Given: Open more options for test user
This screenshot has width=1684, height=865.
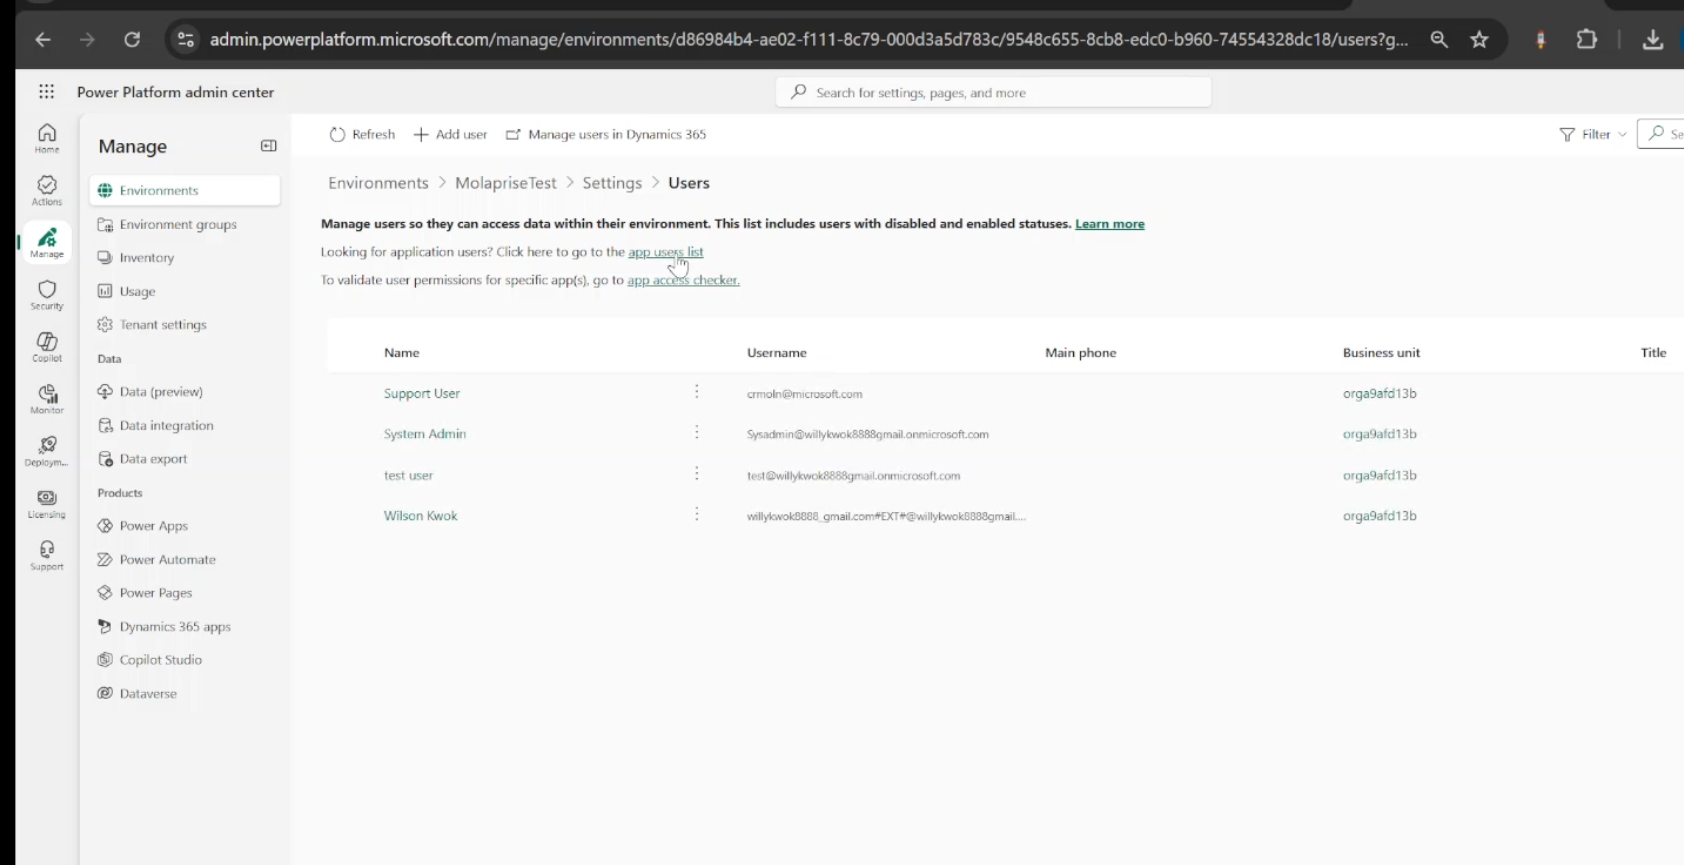Looking at the screenshot, I should (x=697, y=474).
